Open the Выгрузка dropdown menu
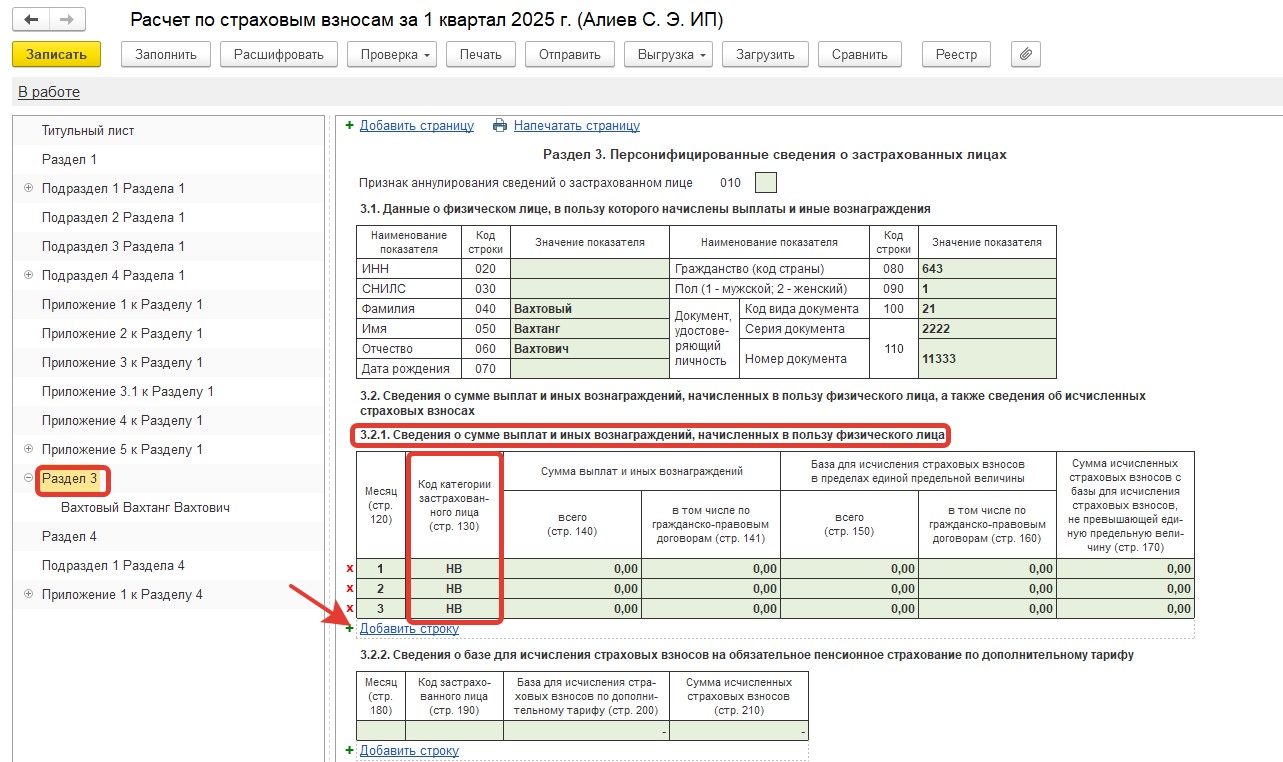Viewport: 1283px width, 762px height. tap(668, 55)
